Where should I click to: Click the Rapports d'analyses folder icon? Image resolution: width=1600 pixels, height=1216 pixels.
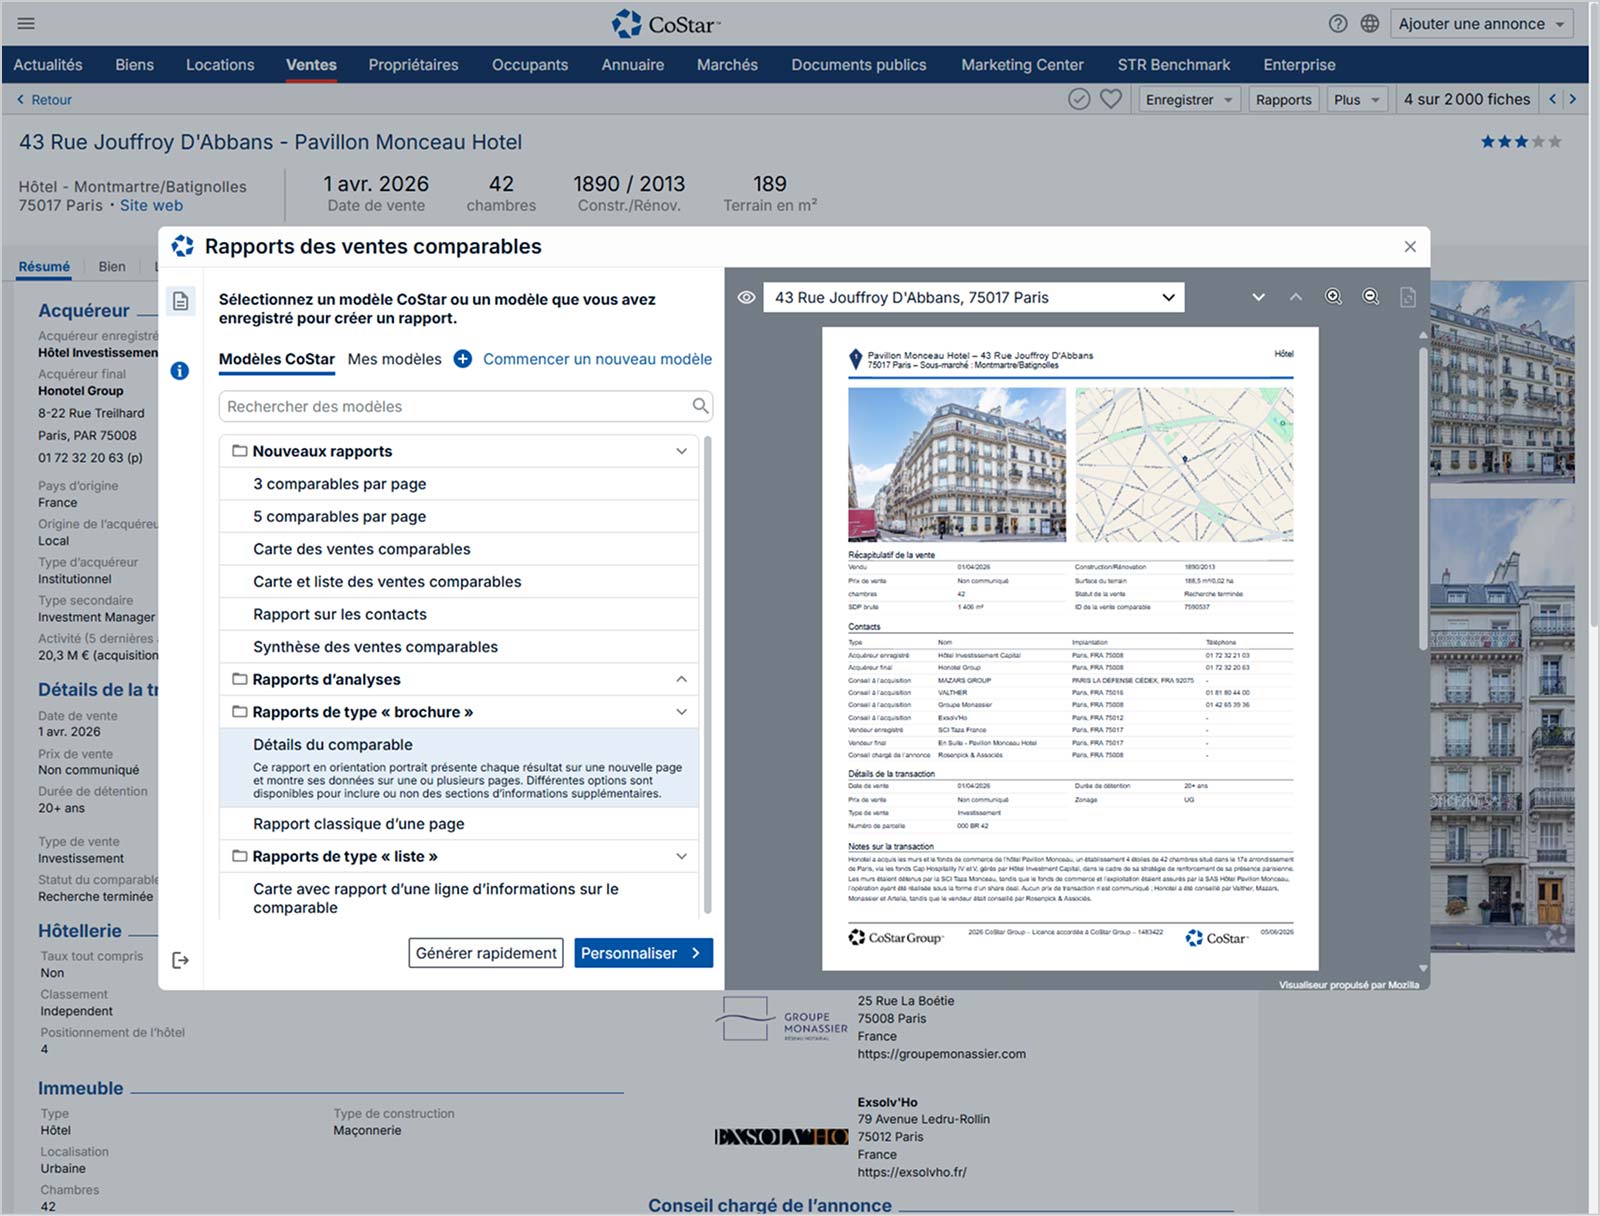click(240, 679)
